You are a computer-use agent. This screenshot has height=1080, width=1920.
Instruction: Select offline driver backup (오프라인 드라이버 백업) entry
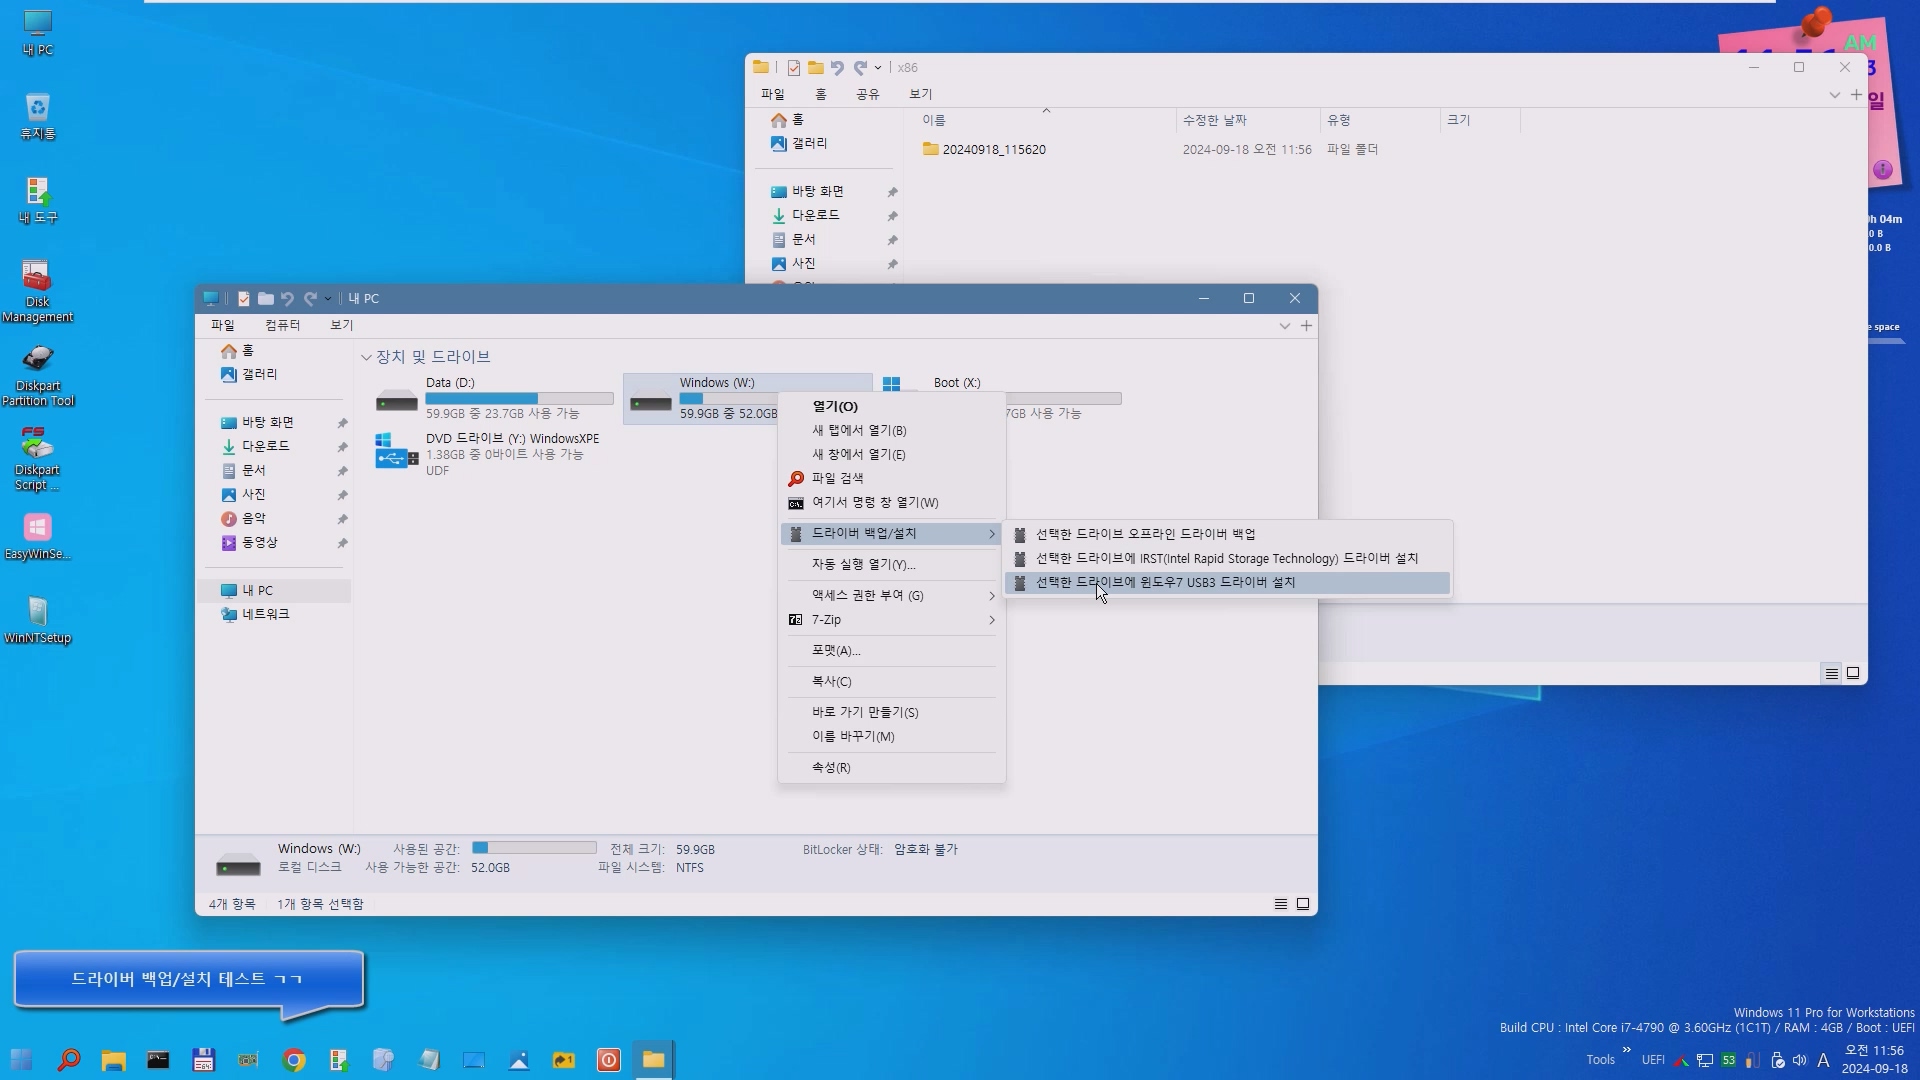pos(1145,534)
